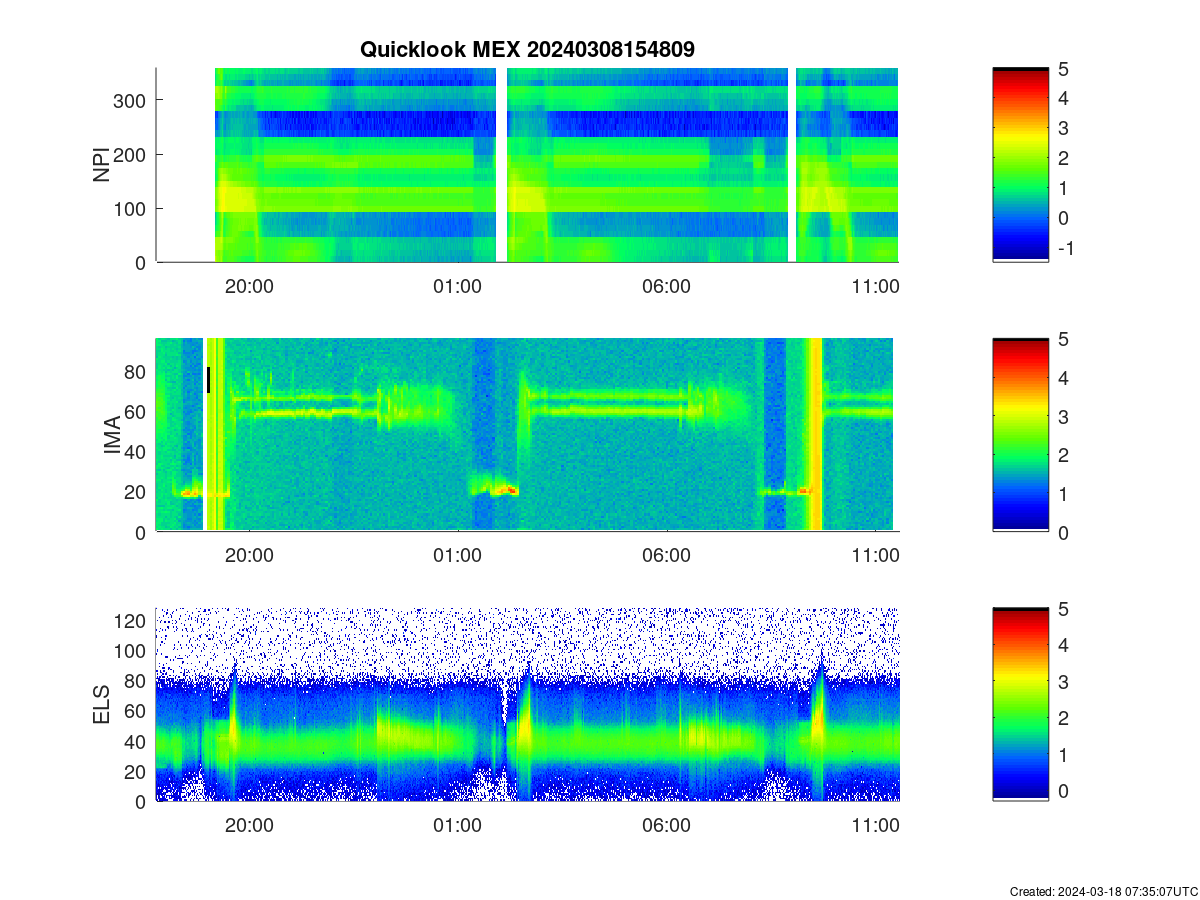The image size is (1200, 900).
Task: Click the 2 label on ELS colorbar
Action: 1063,718
